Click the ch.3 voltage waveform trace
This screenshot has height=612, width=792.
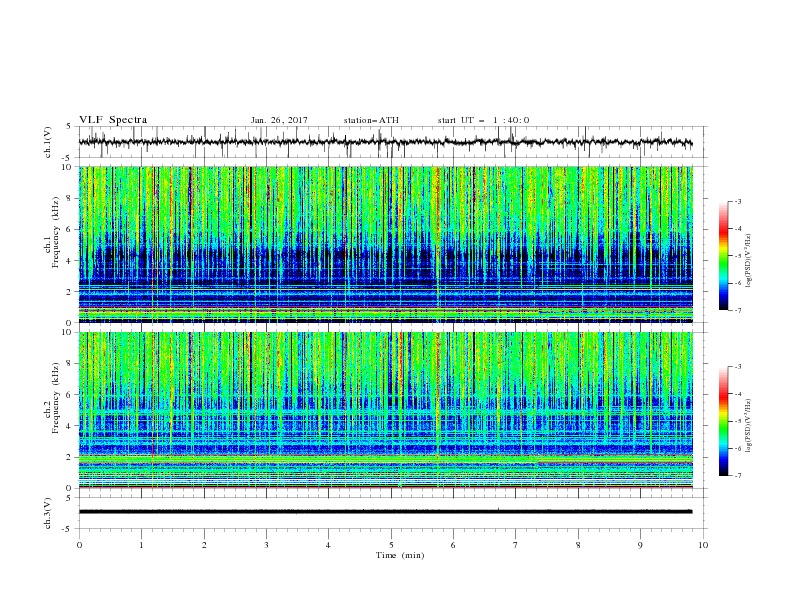click(385, 512)
